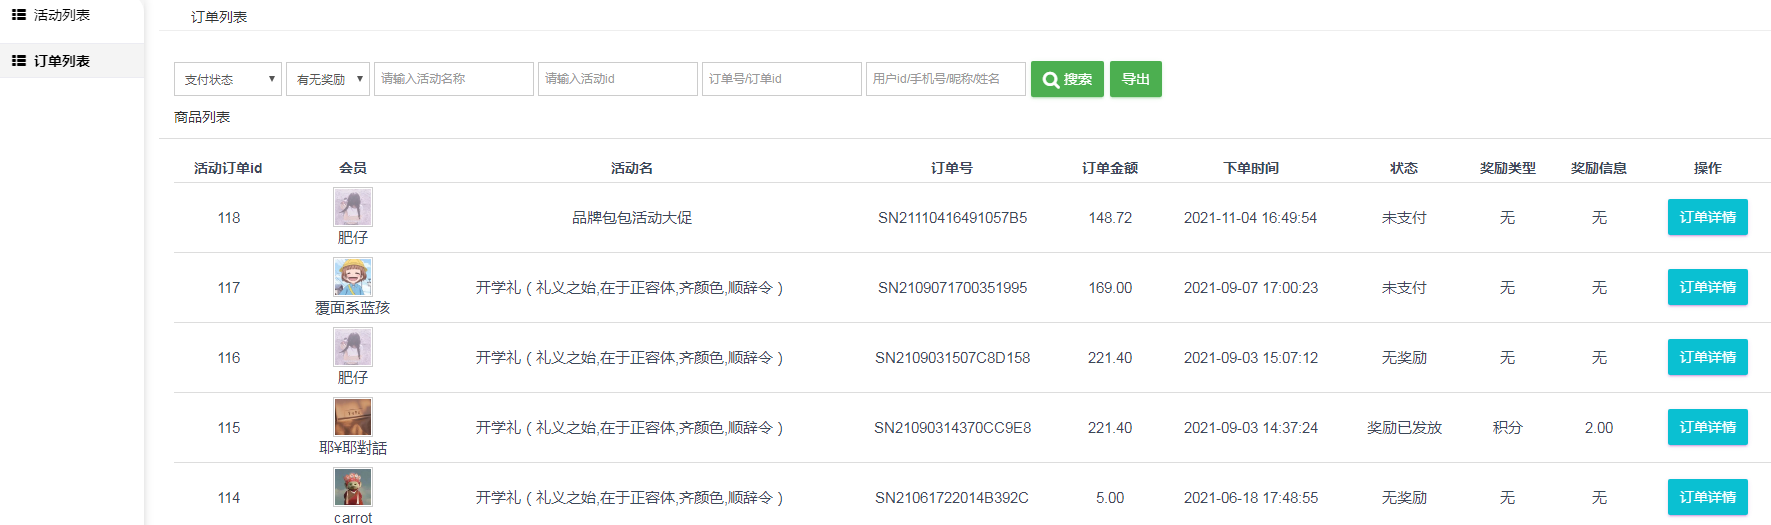Viewport: 1771px width, 525px height.
Task: Open 活动列表 in the sidebar
Action: [62, 15]
